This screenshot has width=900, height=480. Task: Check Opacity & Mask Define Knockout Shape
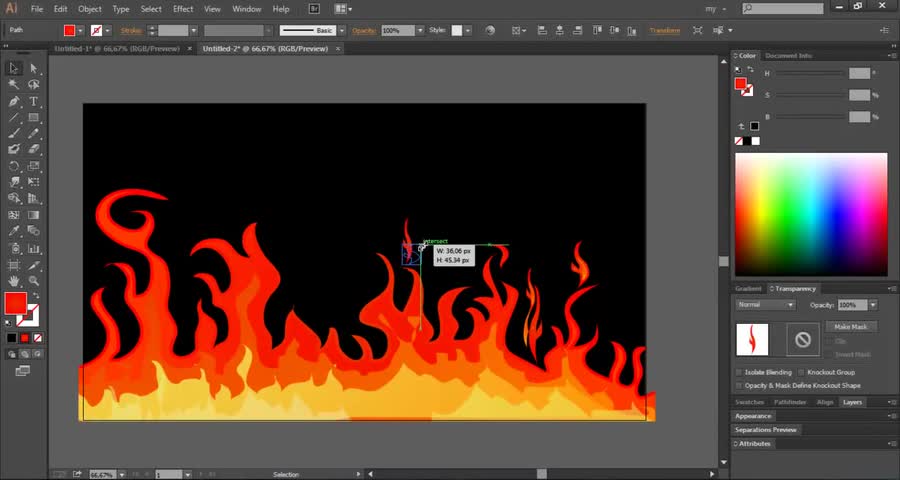coord(739,385)
